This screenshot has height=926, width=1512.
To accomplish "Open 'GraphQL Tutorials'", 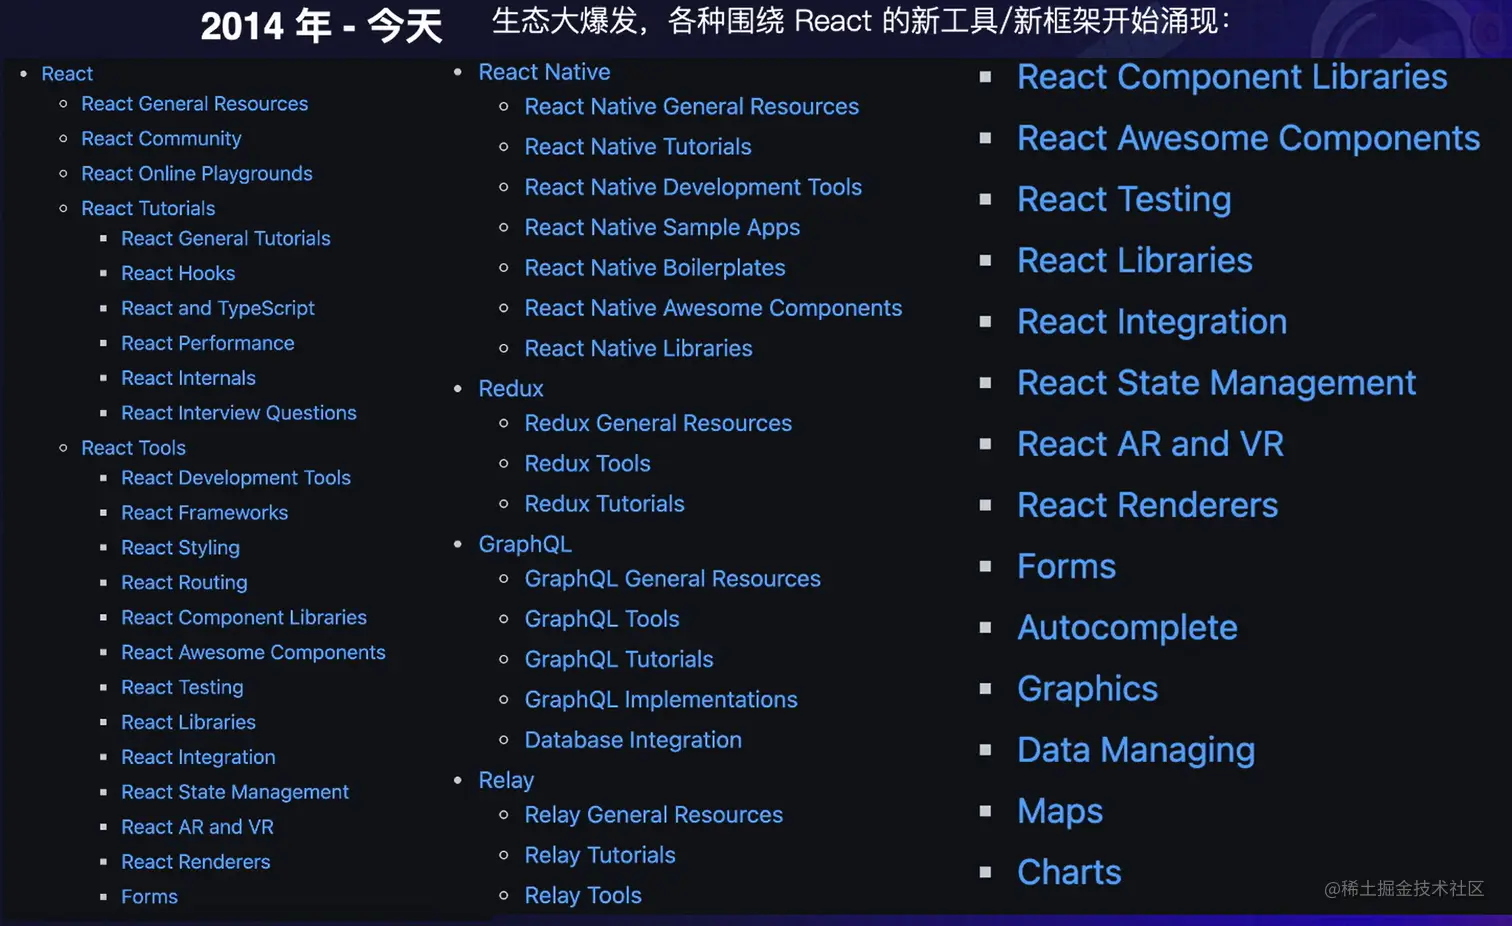I will 618,660.
